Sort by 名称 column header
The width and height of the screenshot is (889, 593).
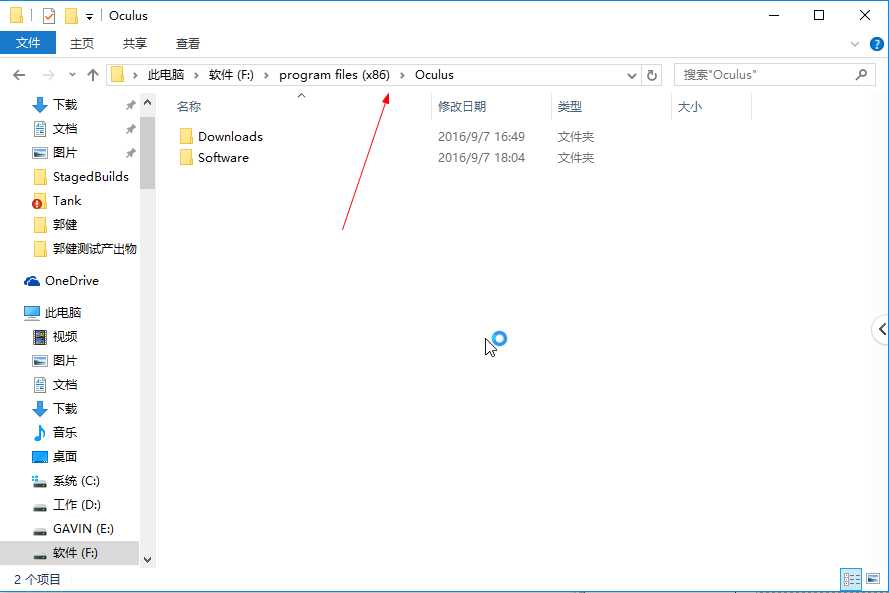[x=189, y=107]
